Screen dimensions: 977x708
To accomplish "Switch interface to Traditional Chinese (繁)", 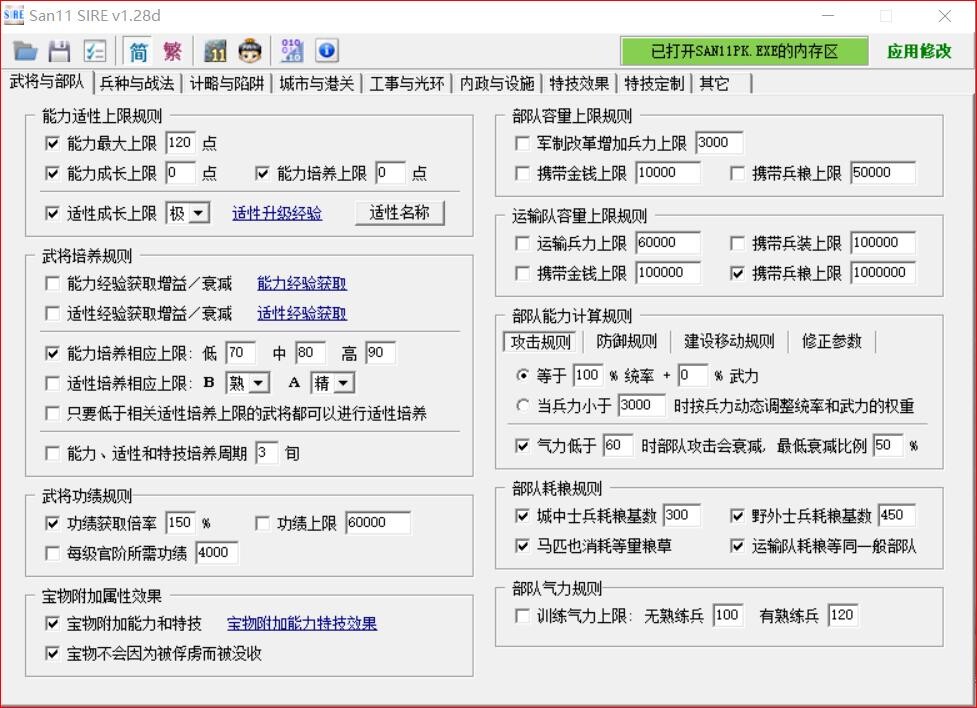I will (172, 49).
